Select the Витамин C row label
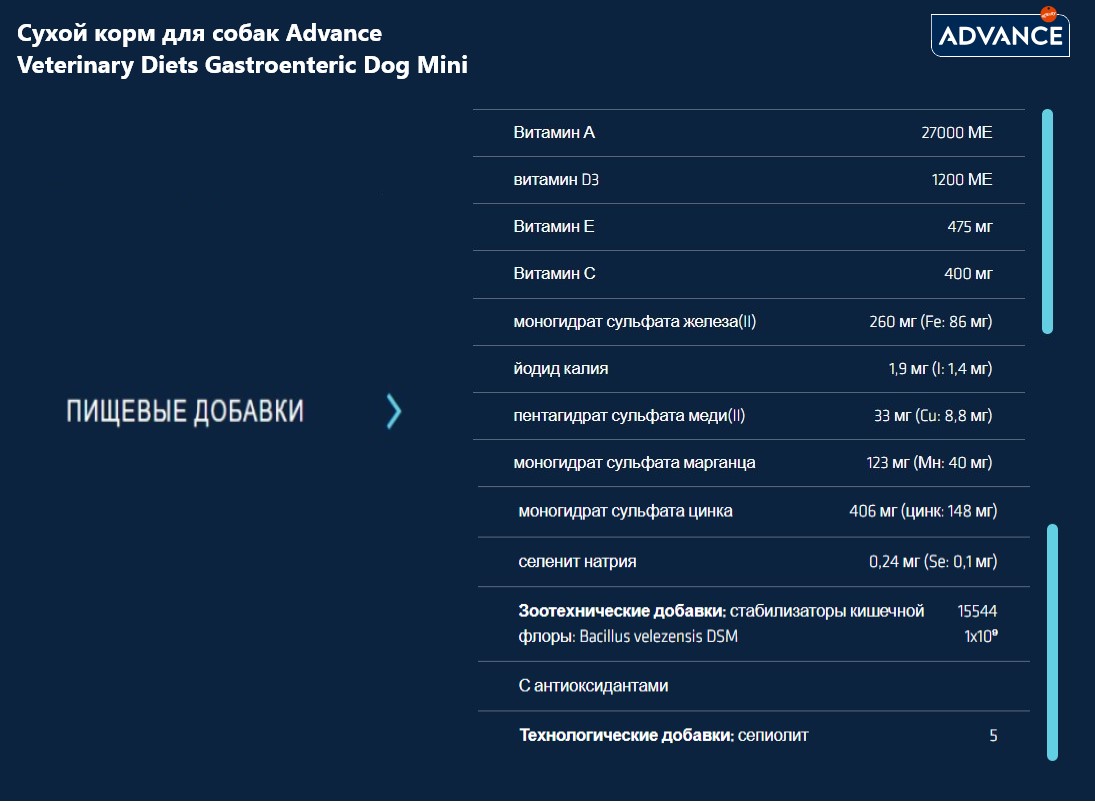The height and width of the screenshot is (803, 1095). point(554,274)
